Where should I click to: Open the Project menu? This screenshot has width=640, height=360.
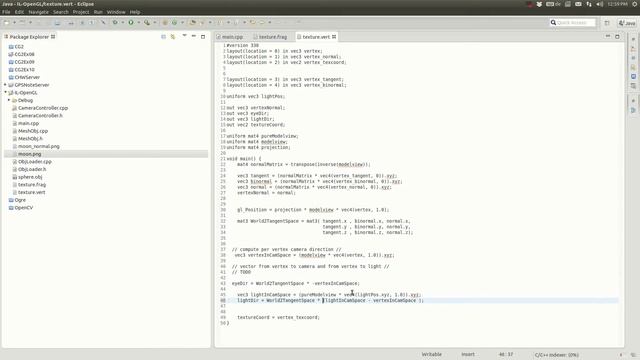point(81,12)
